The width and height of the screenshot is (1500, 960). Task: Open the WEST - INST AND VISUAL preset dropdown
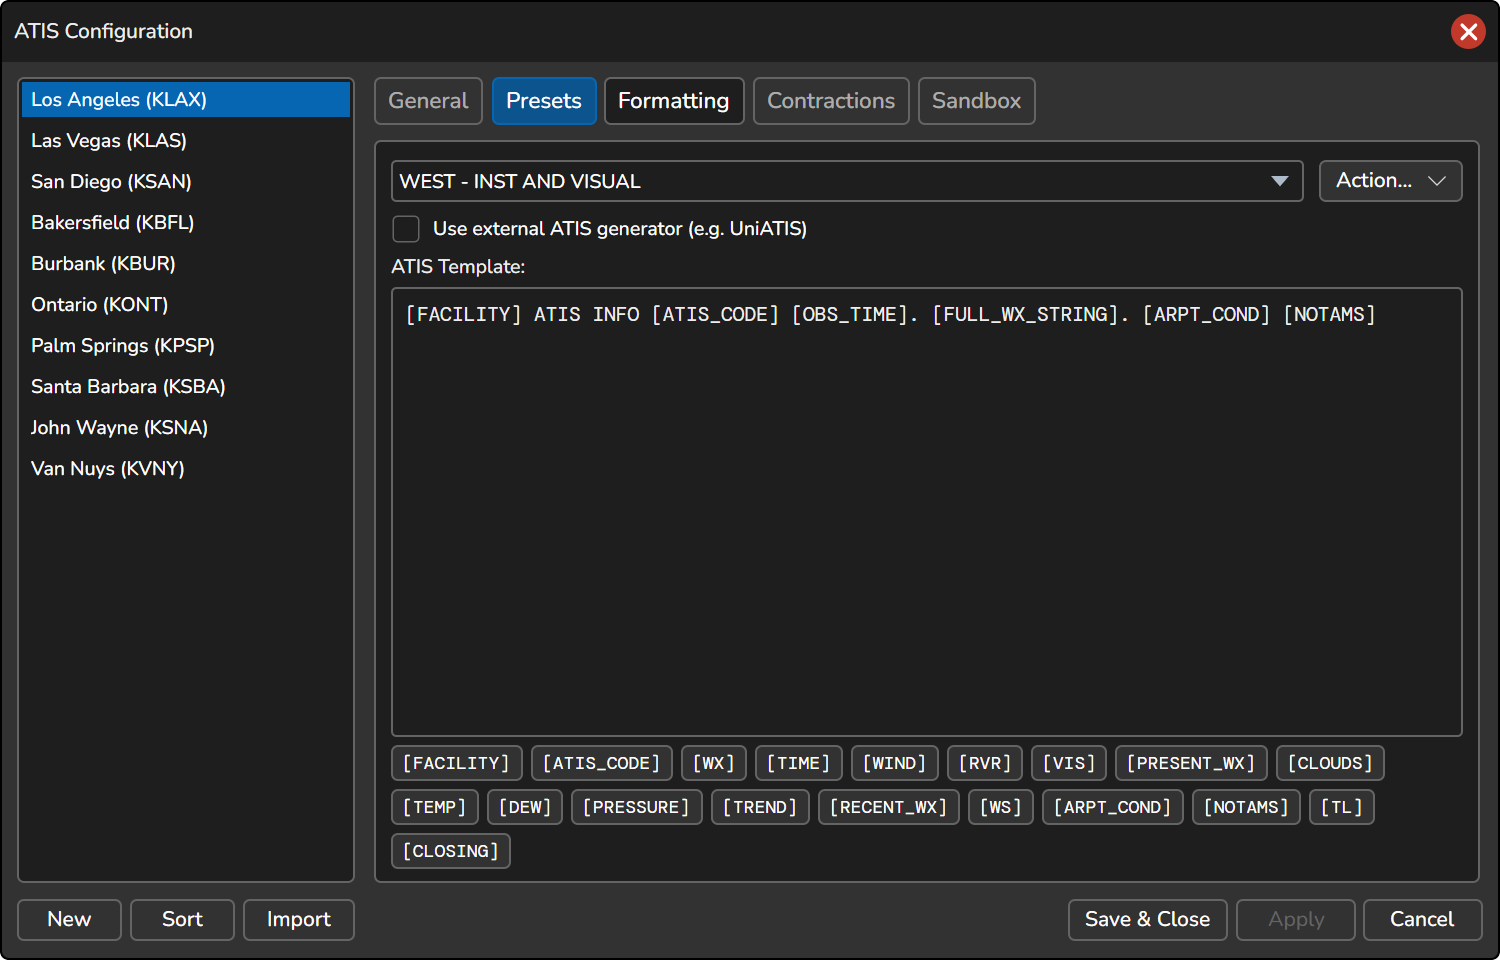click(x=846, y=181)
